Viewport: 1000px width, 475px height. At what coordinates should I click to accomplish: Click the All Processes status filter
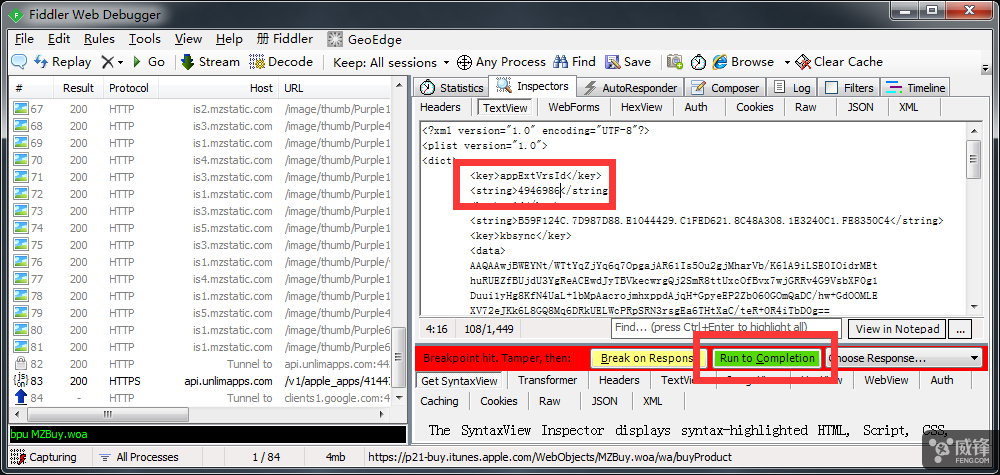click(x=139, y=457)
